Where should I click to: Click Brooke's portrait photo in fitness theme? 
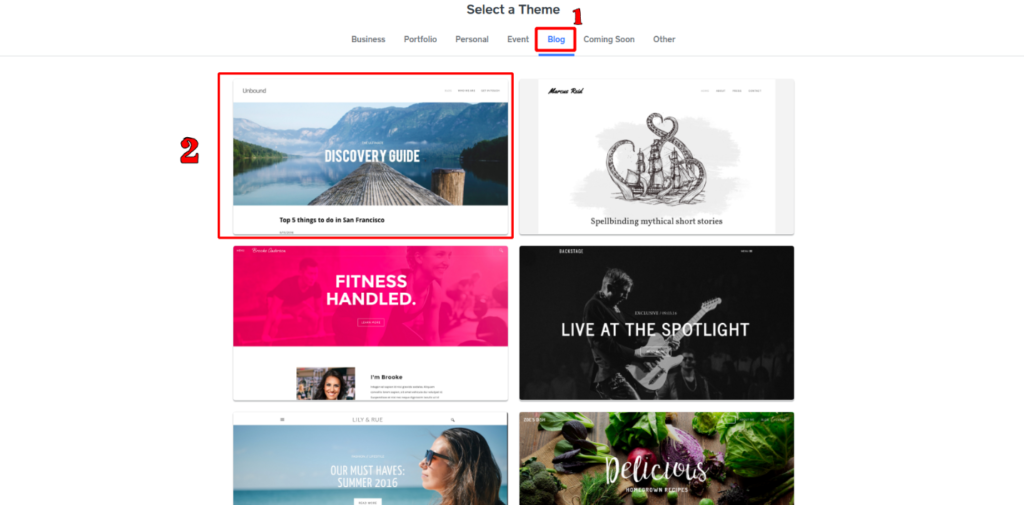click(326, 383)
